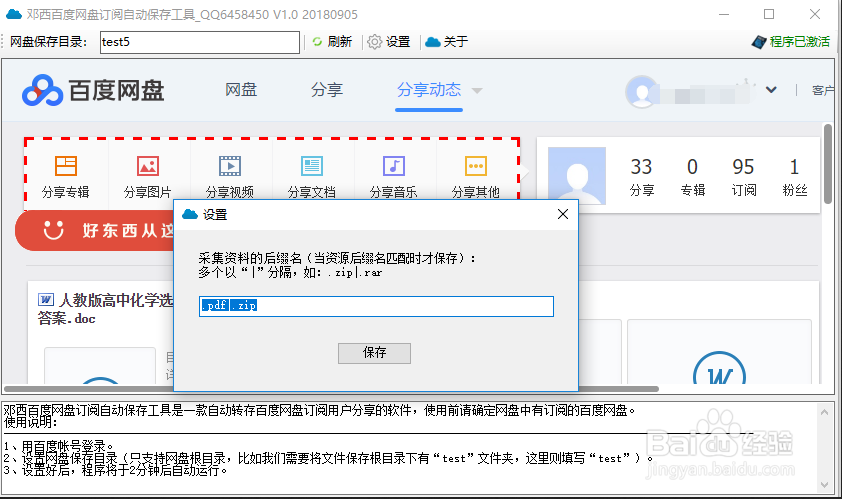Open the 关于 about cloud item
The width and height of the screenshot is (842, 499).
point(446,42)
